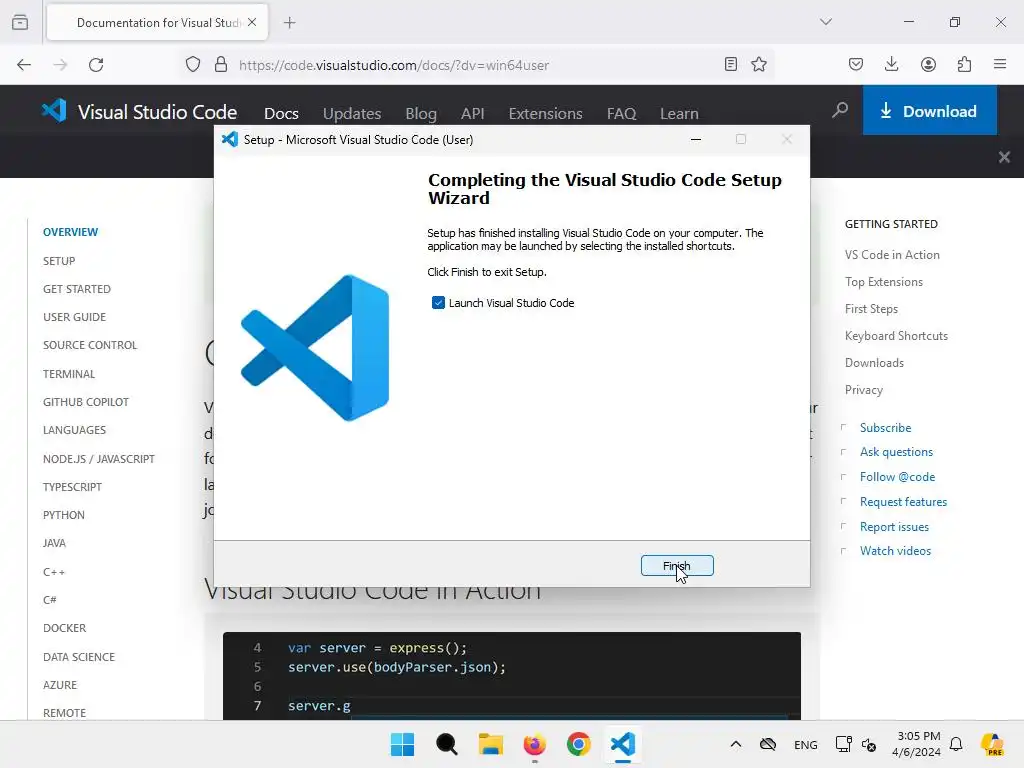Open the FAQ navigation item
Viewport: 1024px width, 768px height.
[x=622, y=114]
